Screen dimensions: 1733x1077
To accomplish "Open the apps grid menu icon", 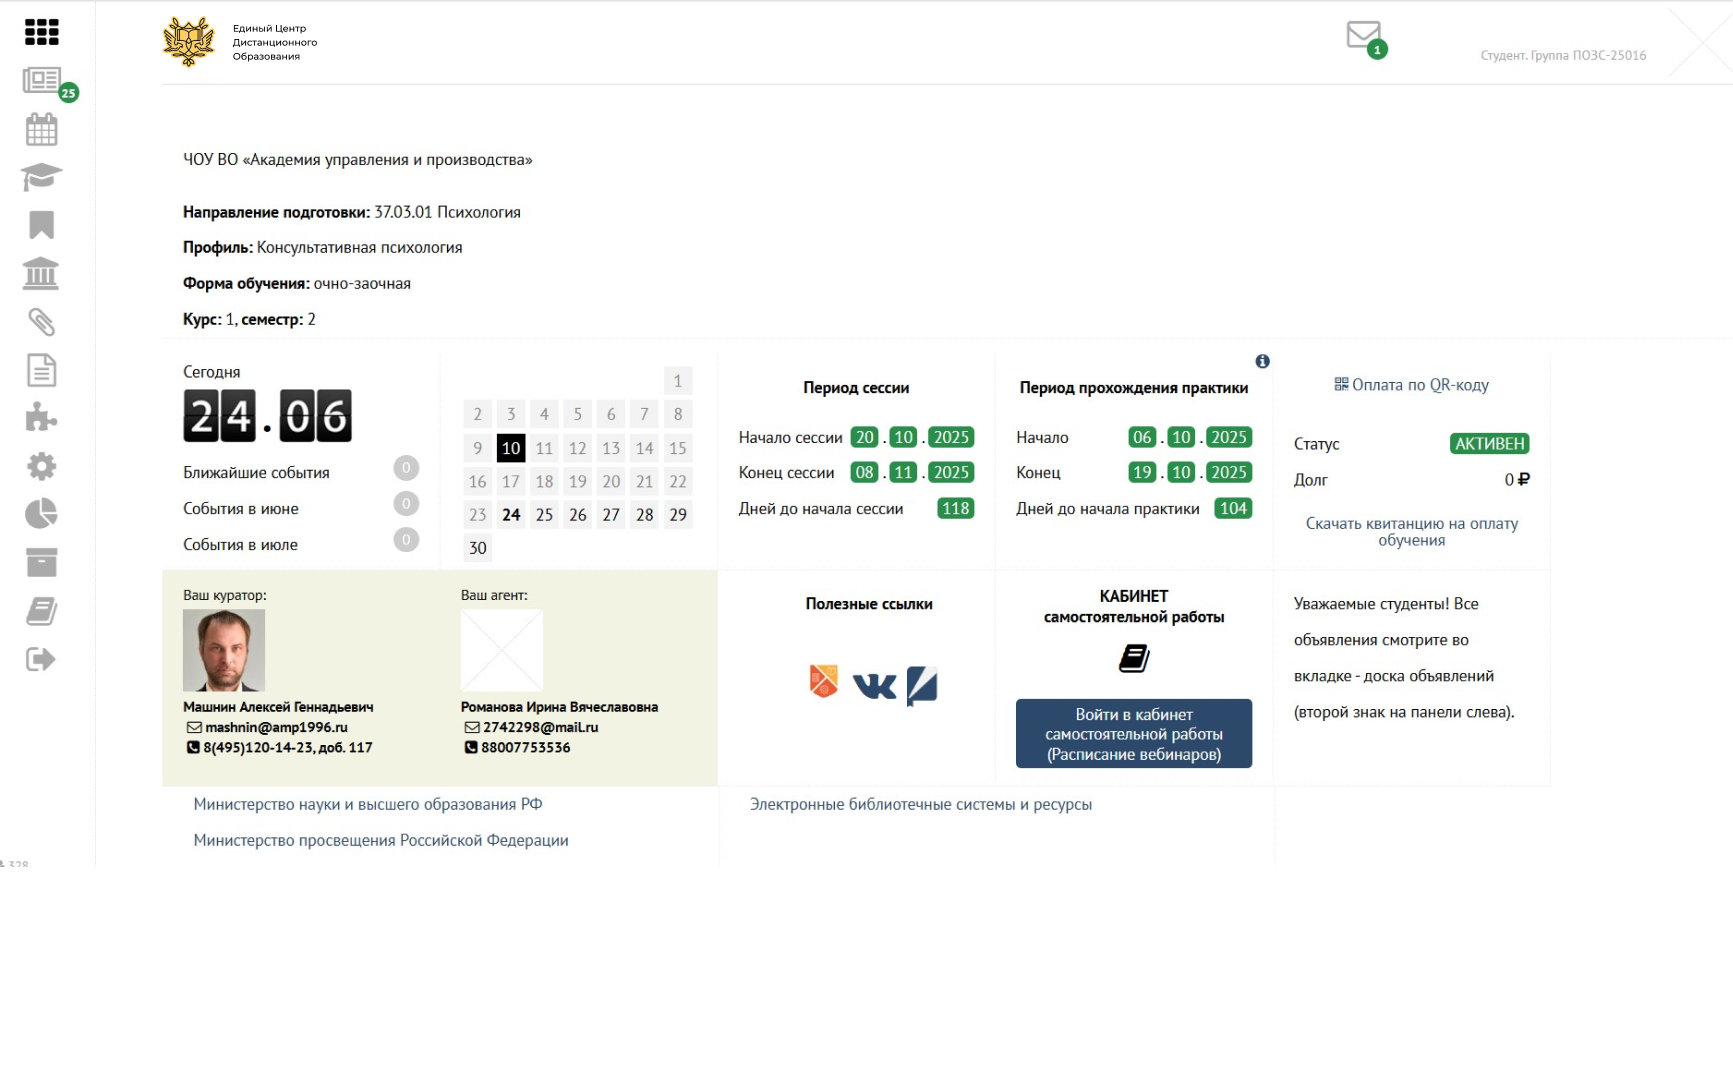I will [x=41, y=32].
